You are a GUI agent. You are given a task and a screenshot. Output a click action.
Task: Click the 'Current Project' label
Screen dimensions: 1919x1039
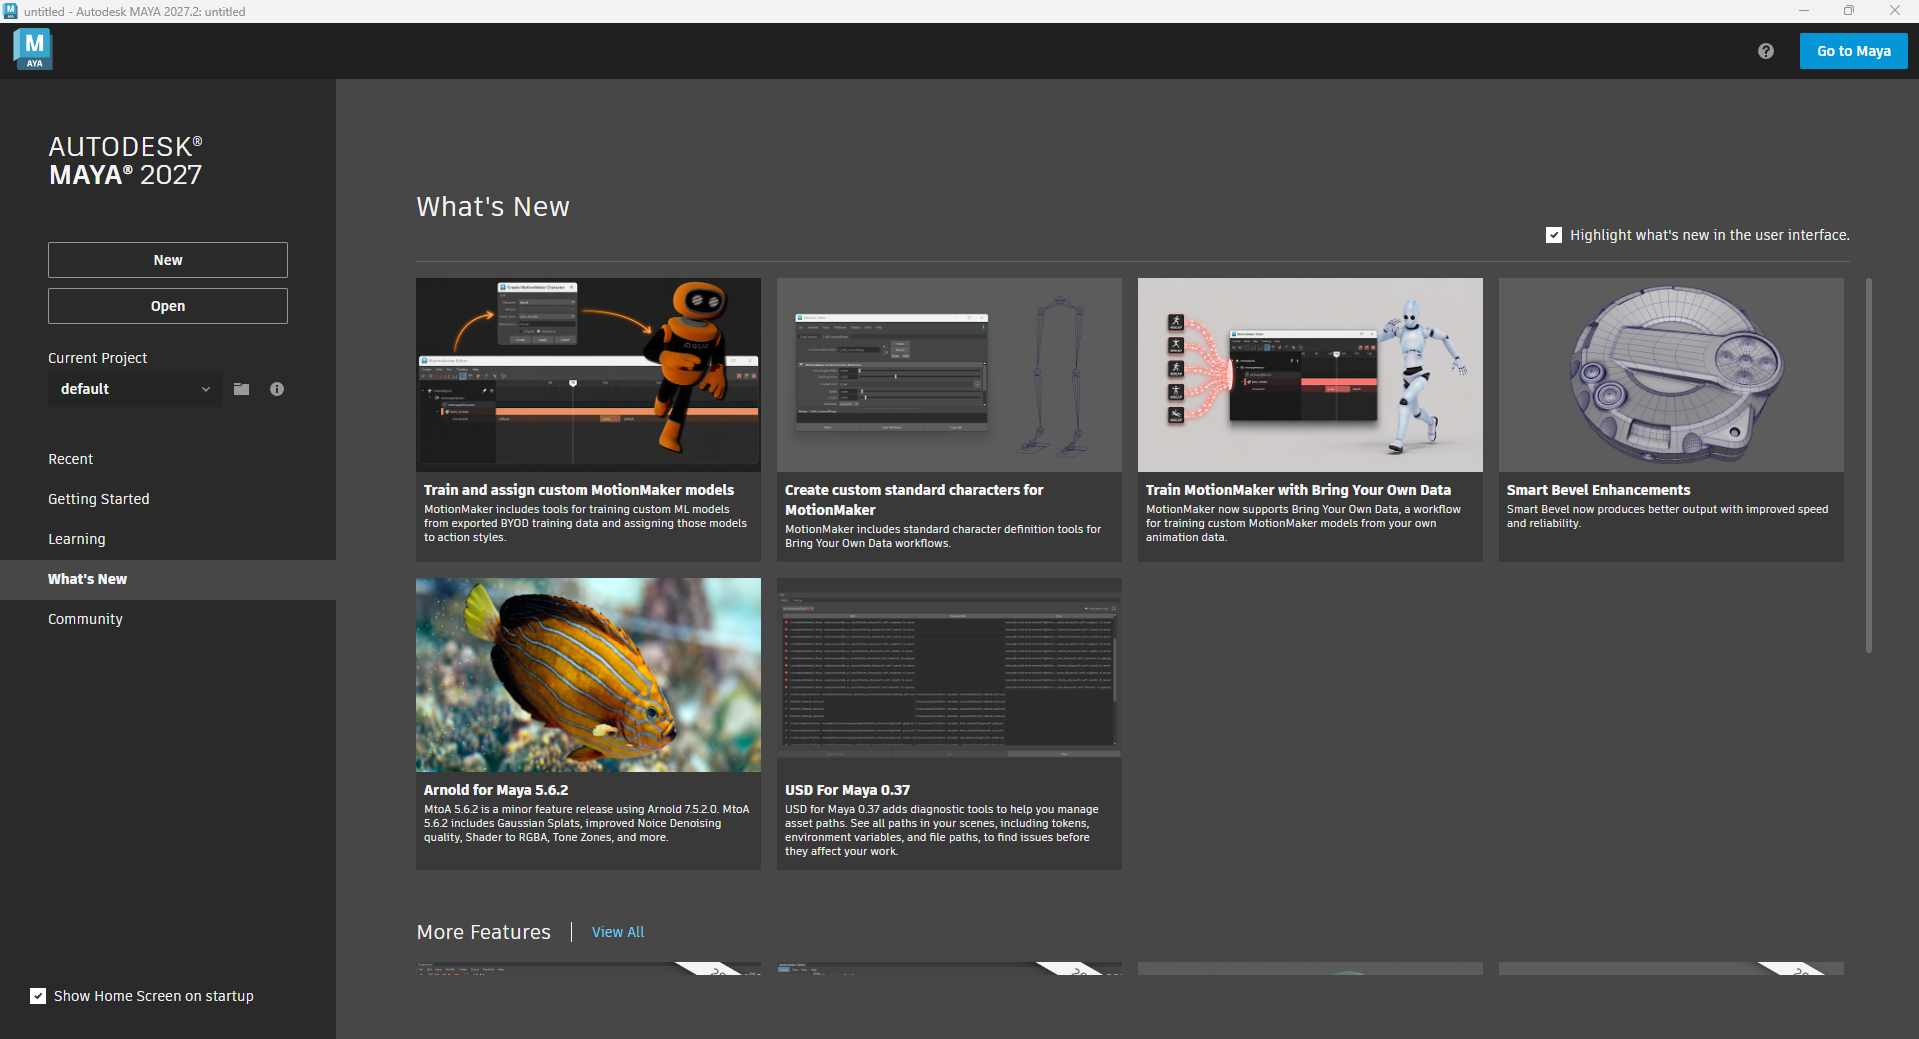coord(97,358)
